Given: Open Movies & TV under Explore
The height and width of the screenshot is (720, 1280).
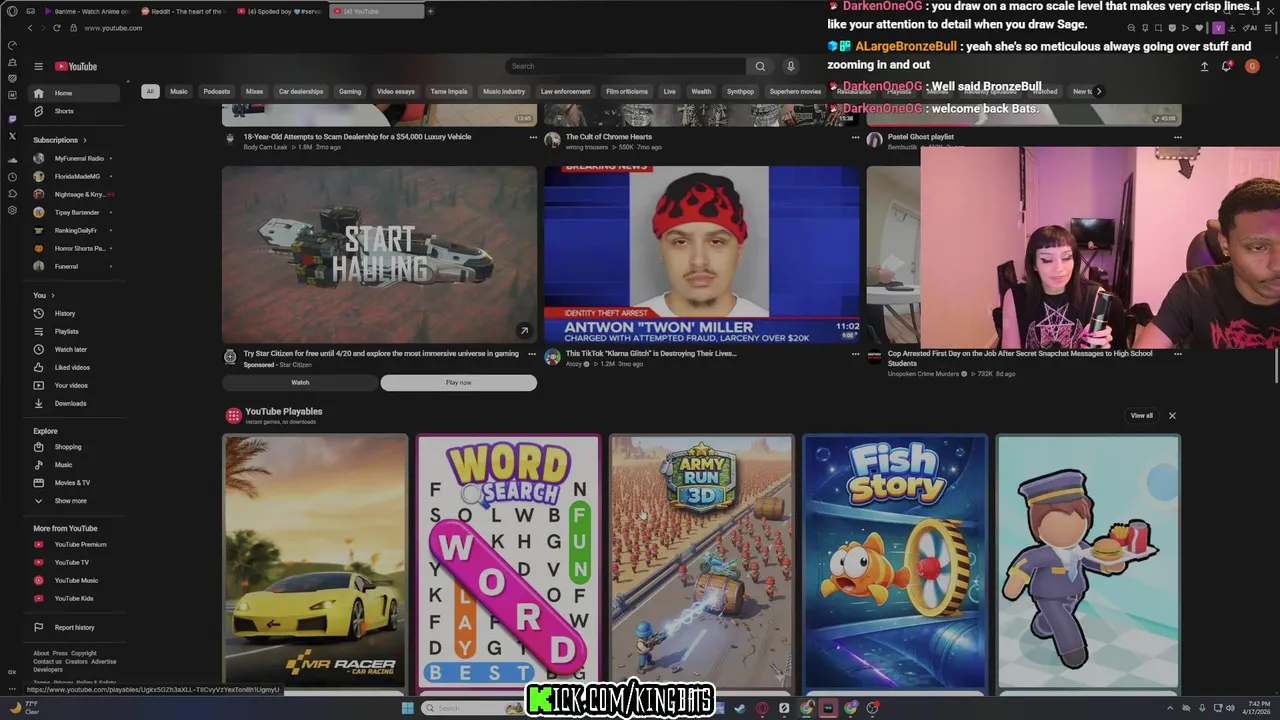Looking at the screenshot, I should tap(75, 483).
